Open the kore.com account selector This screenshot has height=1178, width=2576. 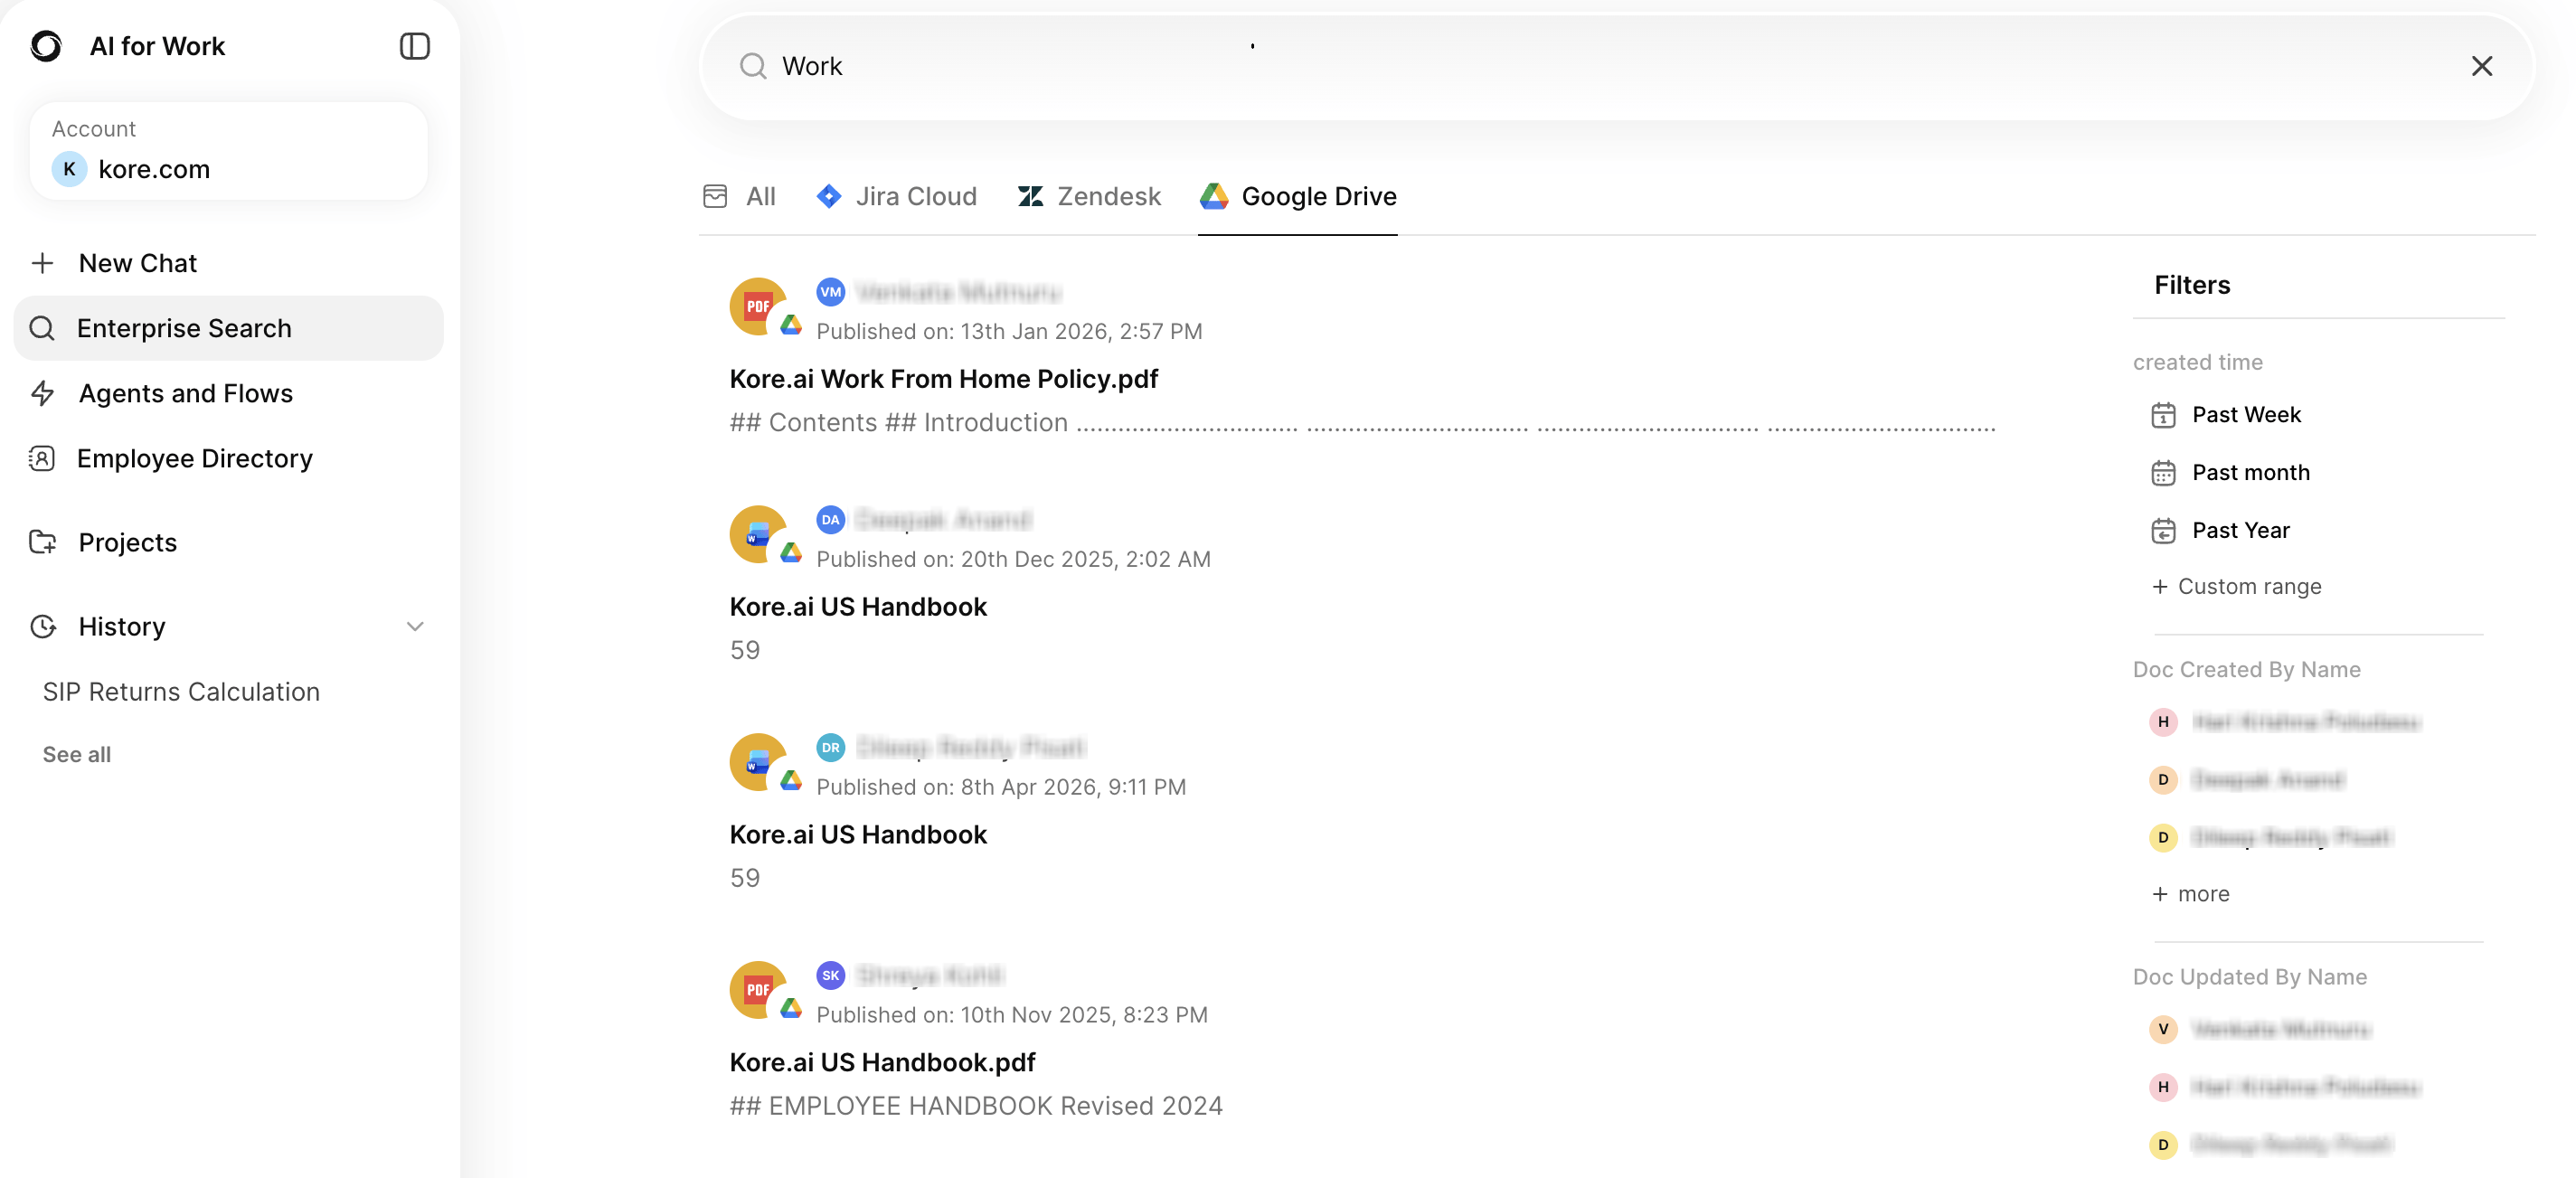229,150
